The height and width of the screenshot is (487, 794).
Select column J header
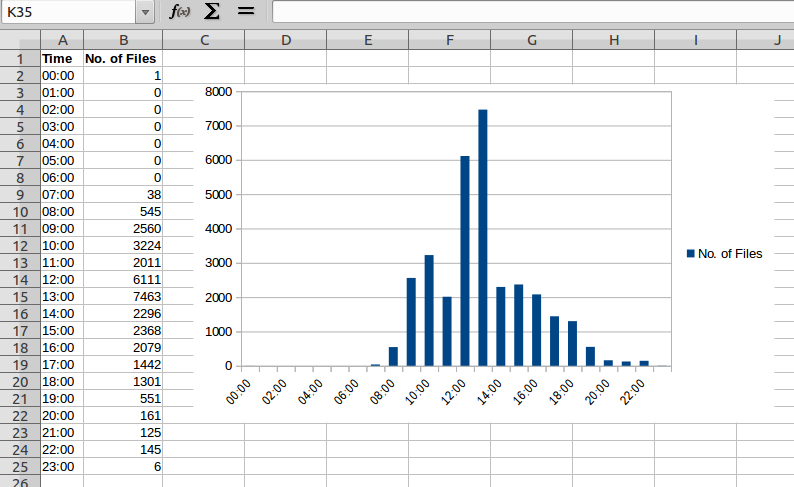click(775, 40)
